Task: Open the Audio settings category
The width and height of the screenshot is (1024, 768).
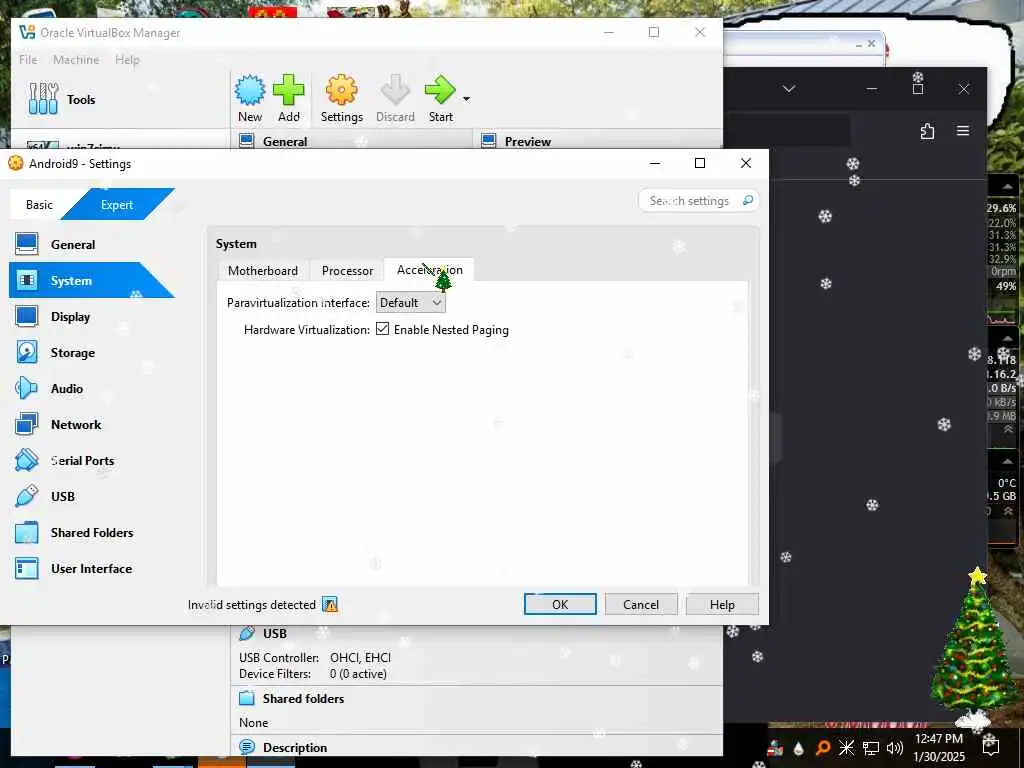Action: point(67,389)
